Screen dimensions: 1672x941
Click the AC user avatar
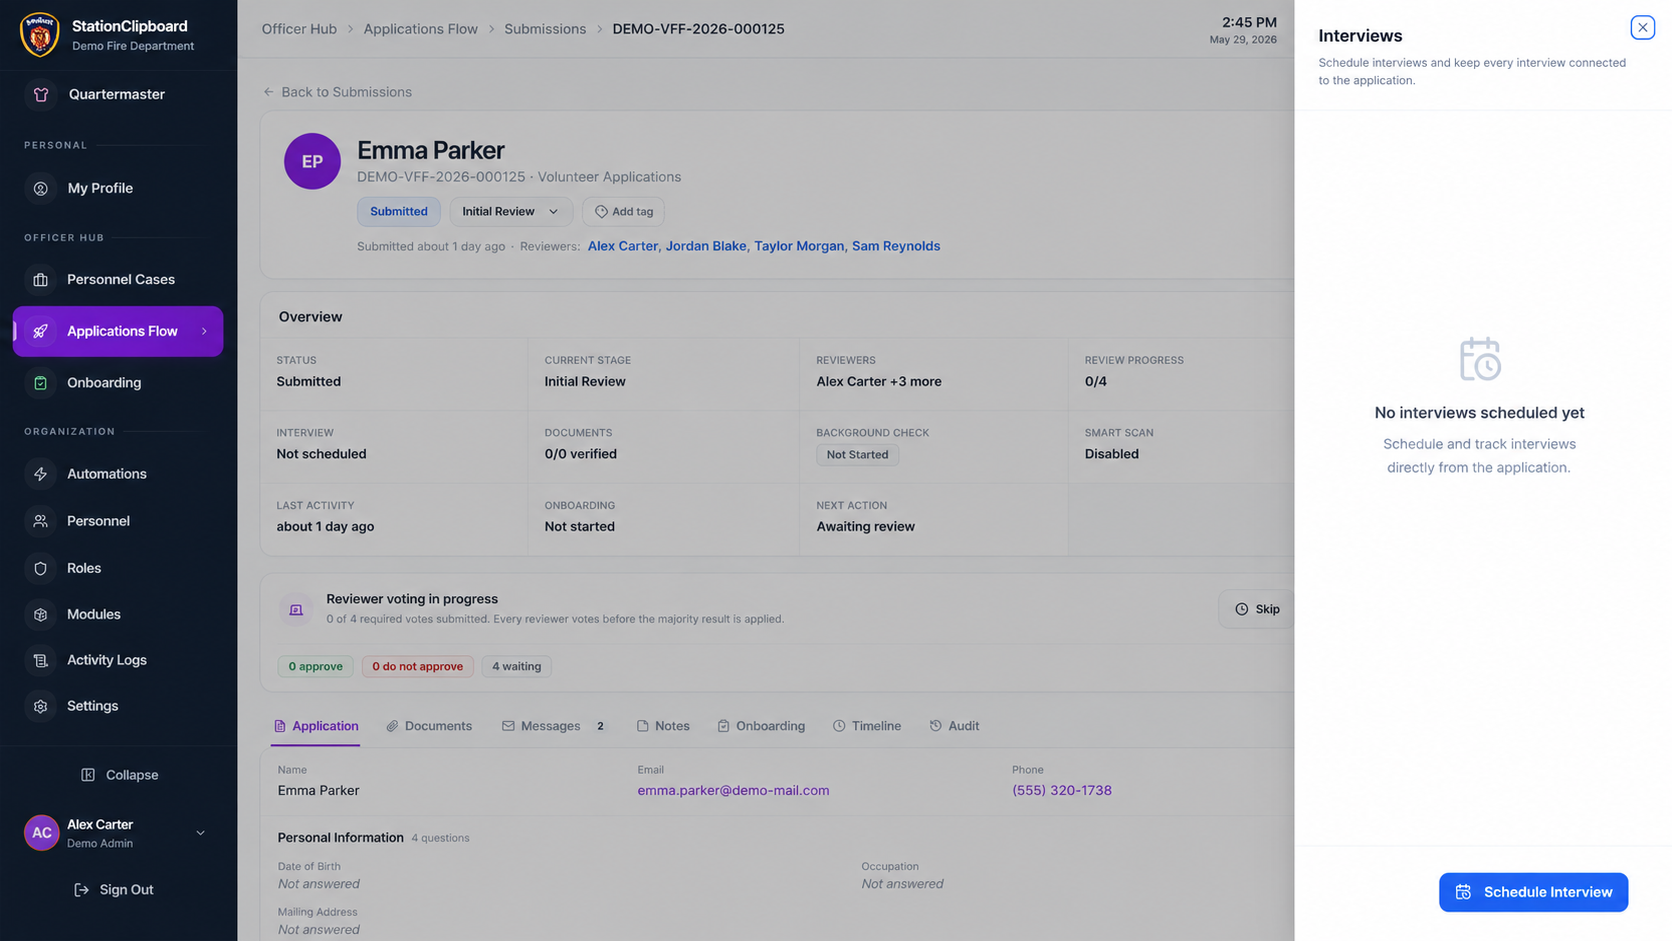(x=41, y=832)
